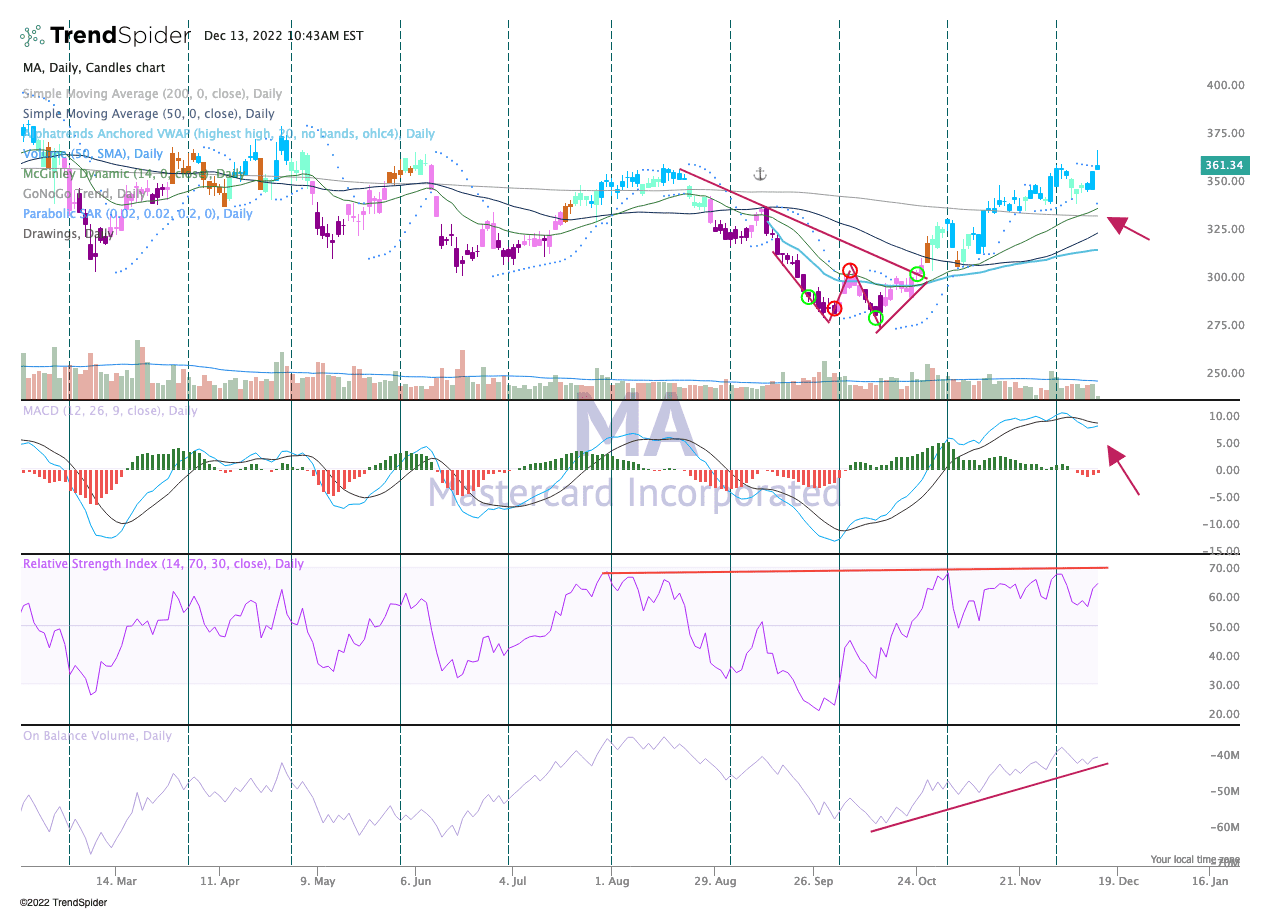Viewport: 1270px width, 912px height.
Task: Click the red arrow pointing at the MACD histogram
Action: (x=1123, y=471)
